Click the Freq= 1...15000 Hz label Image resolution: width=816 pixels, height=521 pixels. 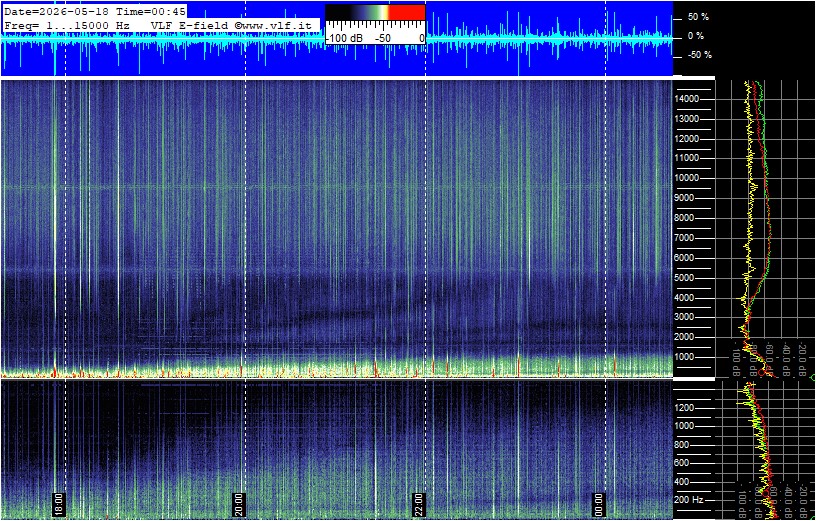point(67,25)
